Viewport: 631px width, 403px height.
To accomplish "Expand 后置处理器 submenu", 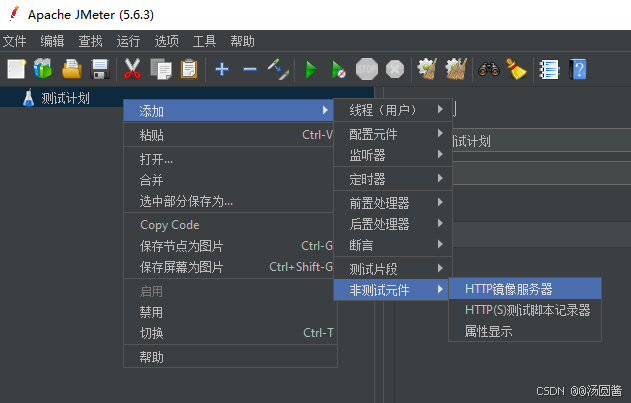I will pyautogui.click(x=393, y=224).
